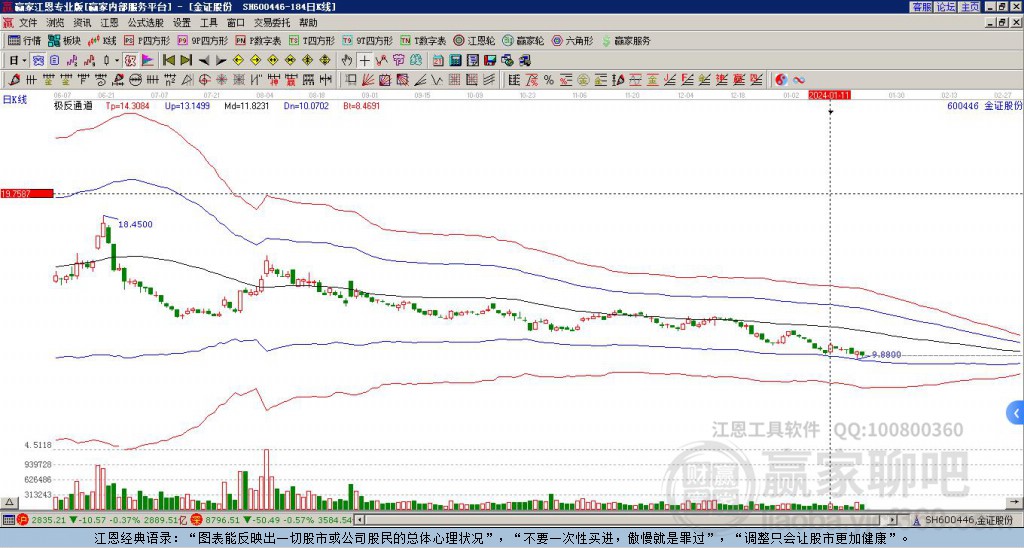The width and height of the screenshot is (1024, 548).
Task: Open 赢家服务 from the toolbar
Action: (x=626, y=40)
